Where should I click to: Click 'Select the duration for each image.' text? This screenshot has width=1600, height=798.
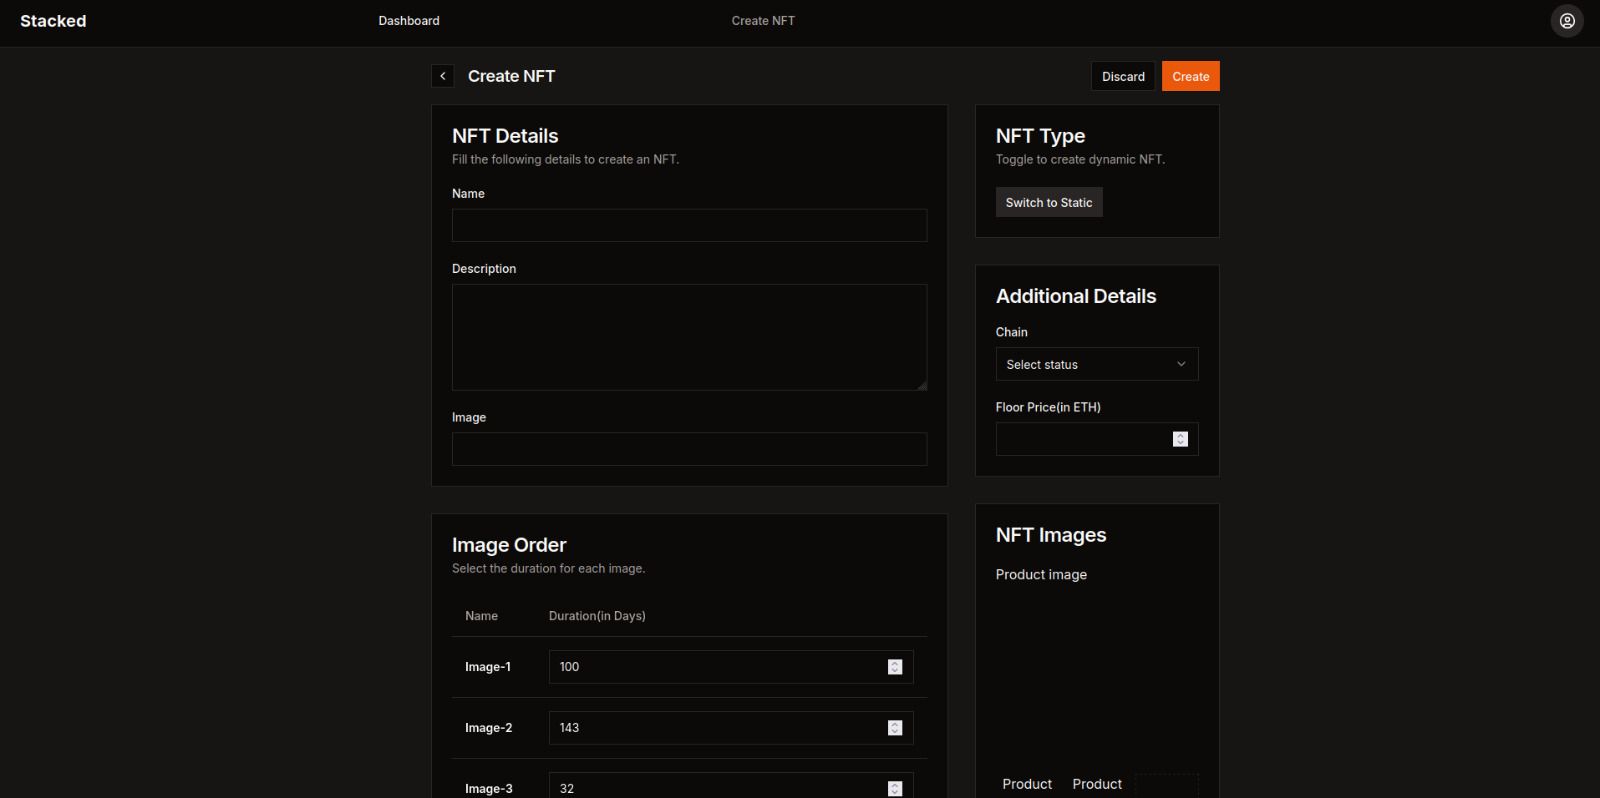548,569
